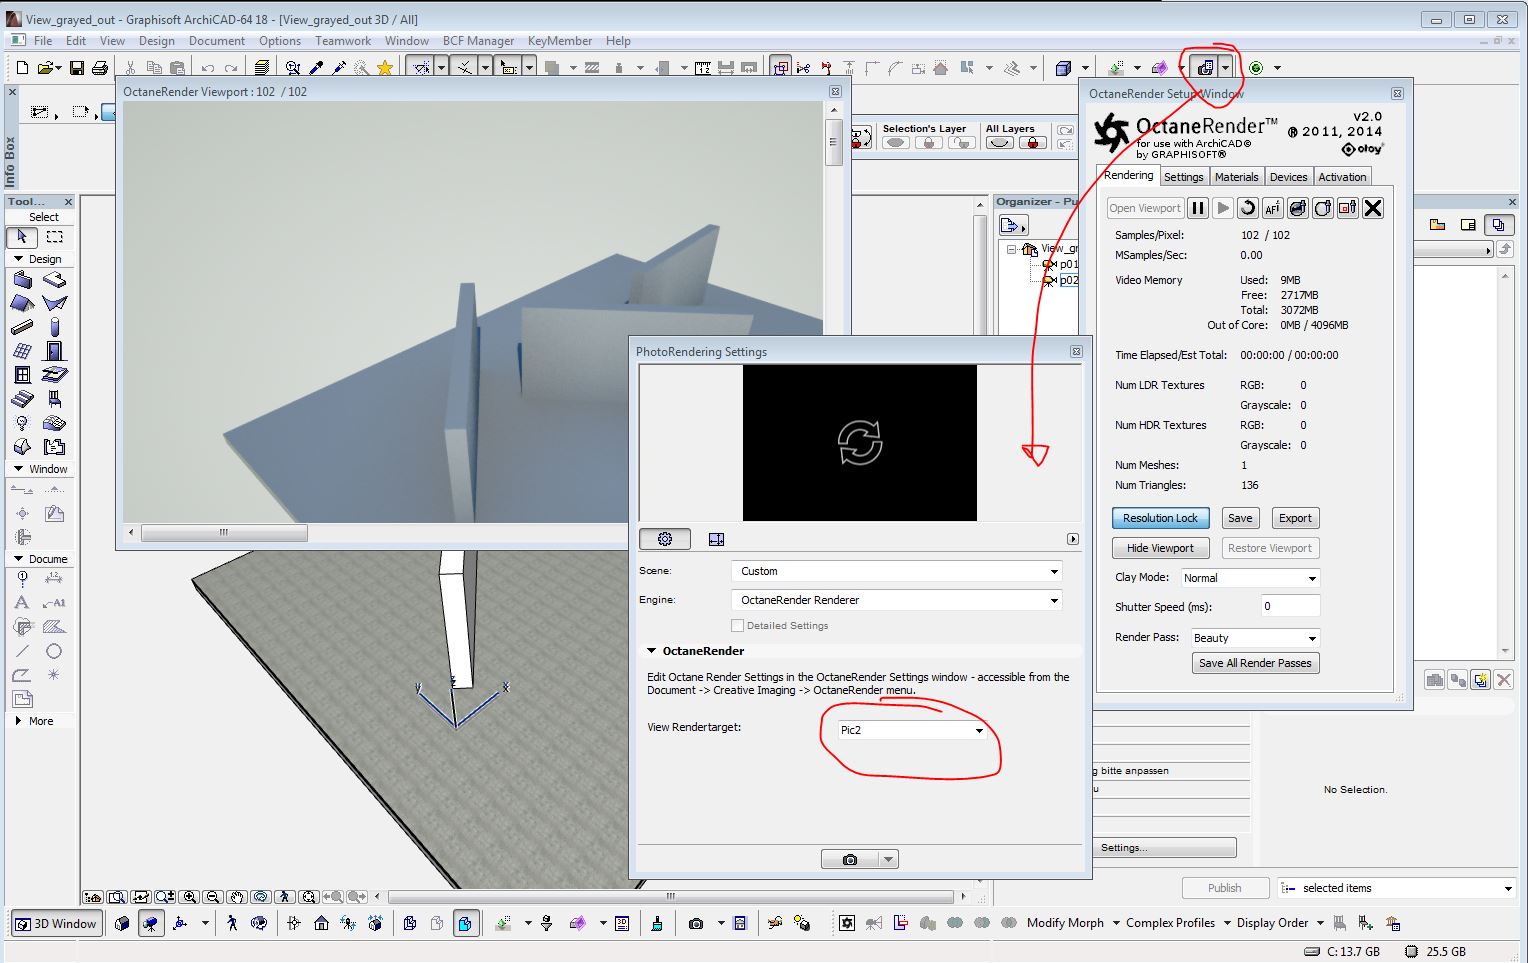
Task: Click the Shutter Speed (ms) input field
Action: pos(1290,606)
